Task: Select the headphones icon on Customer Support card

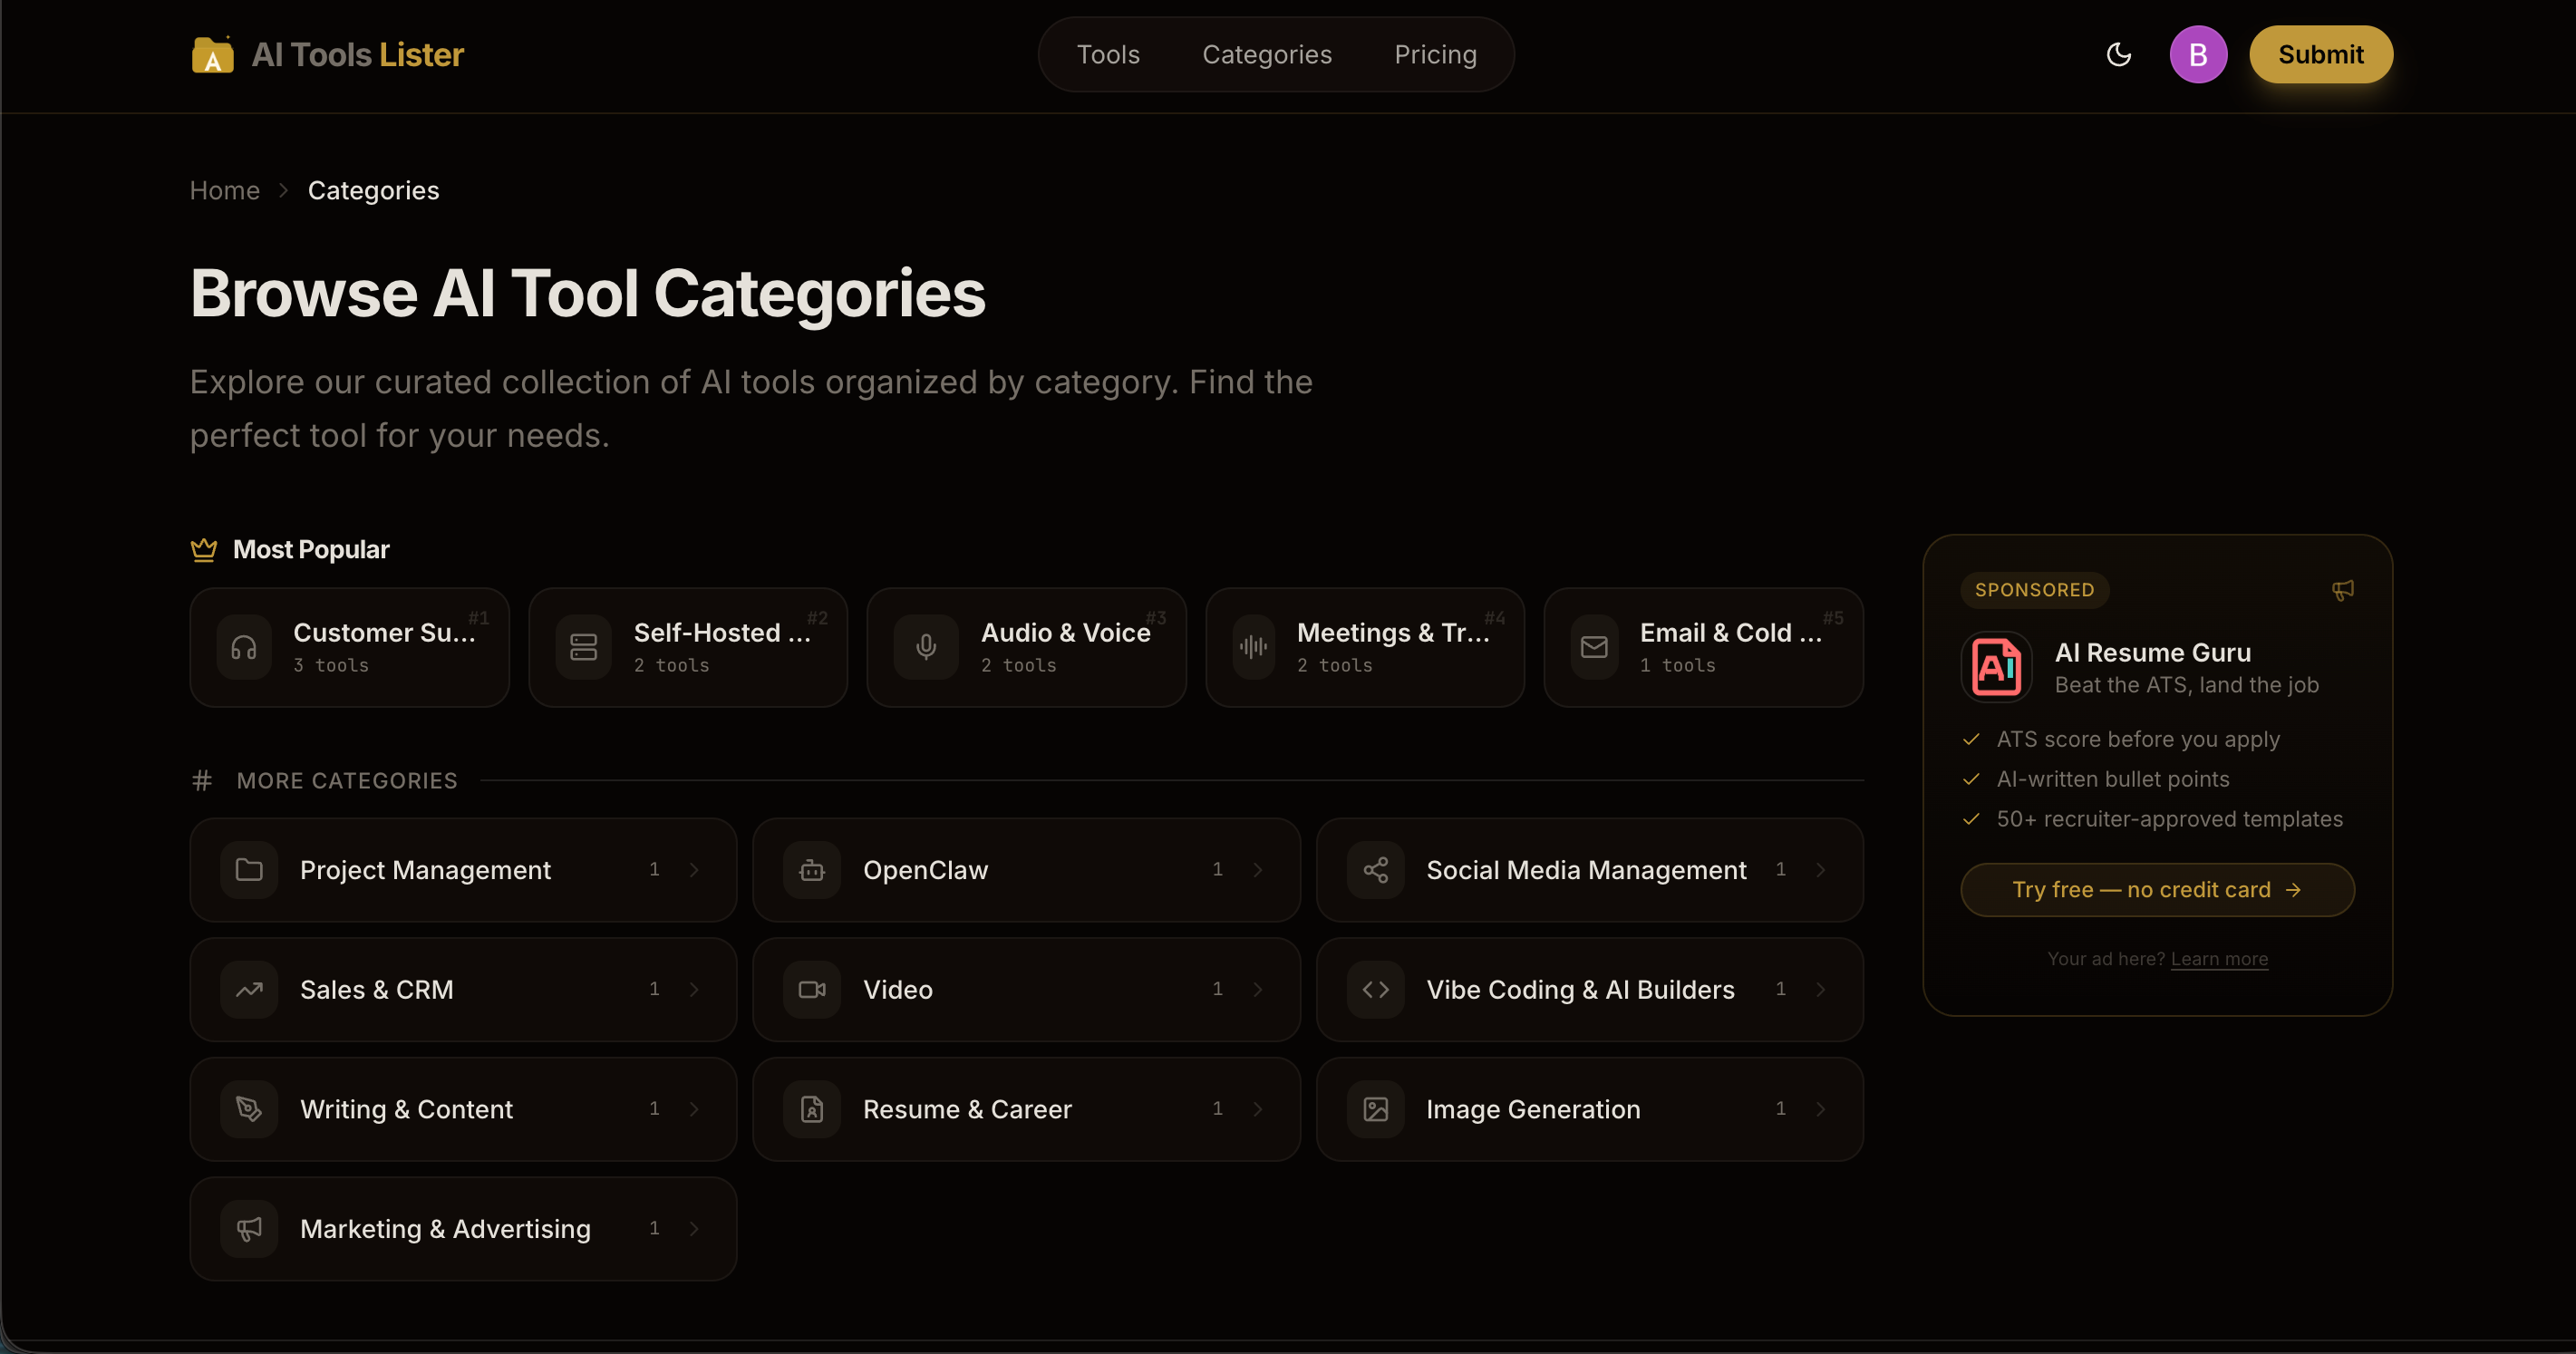Action: click(245, 647)
